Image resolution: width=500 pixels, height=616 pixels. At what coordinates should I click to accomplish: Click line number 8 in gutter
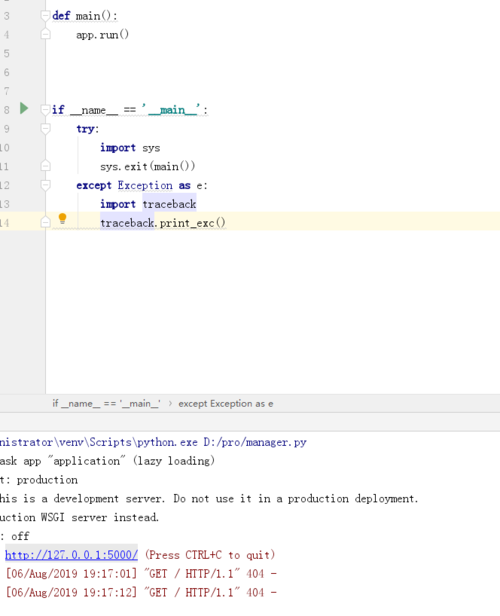coord(6,110)
